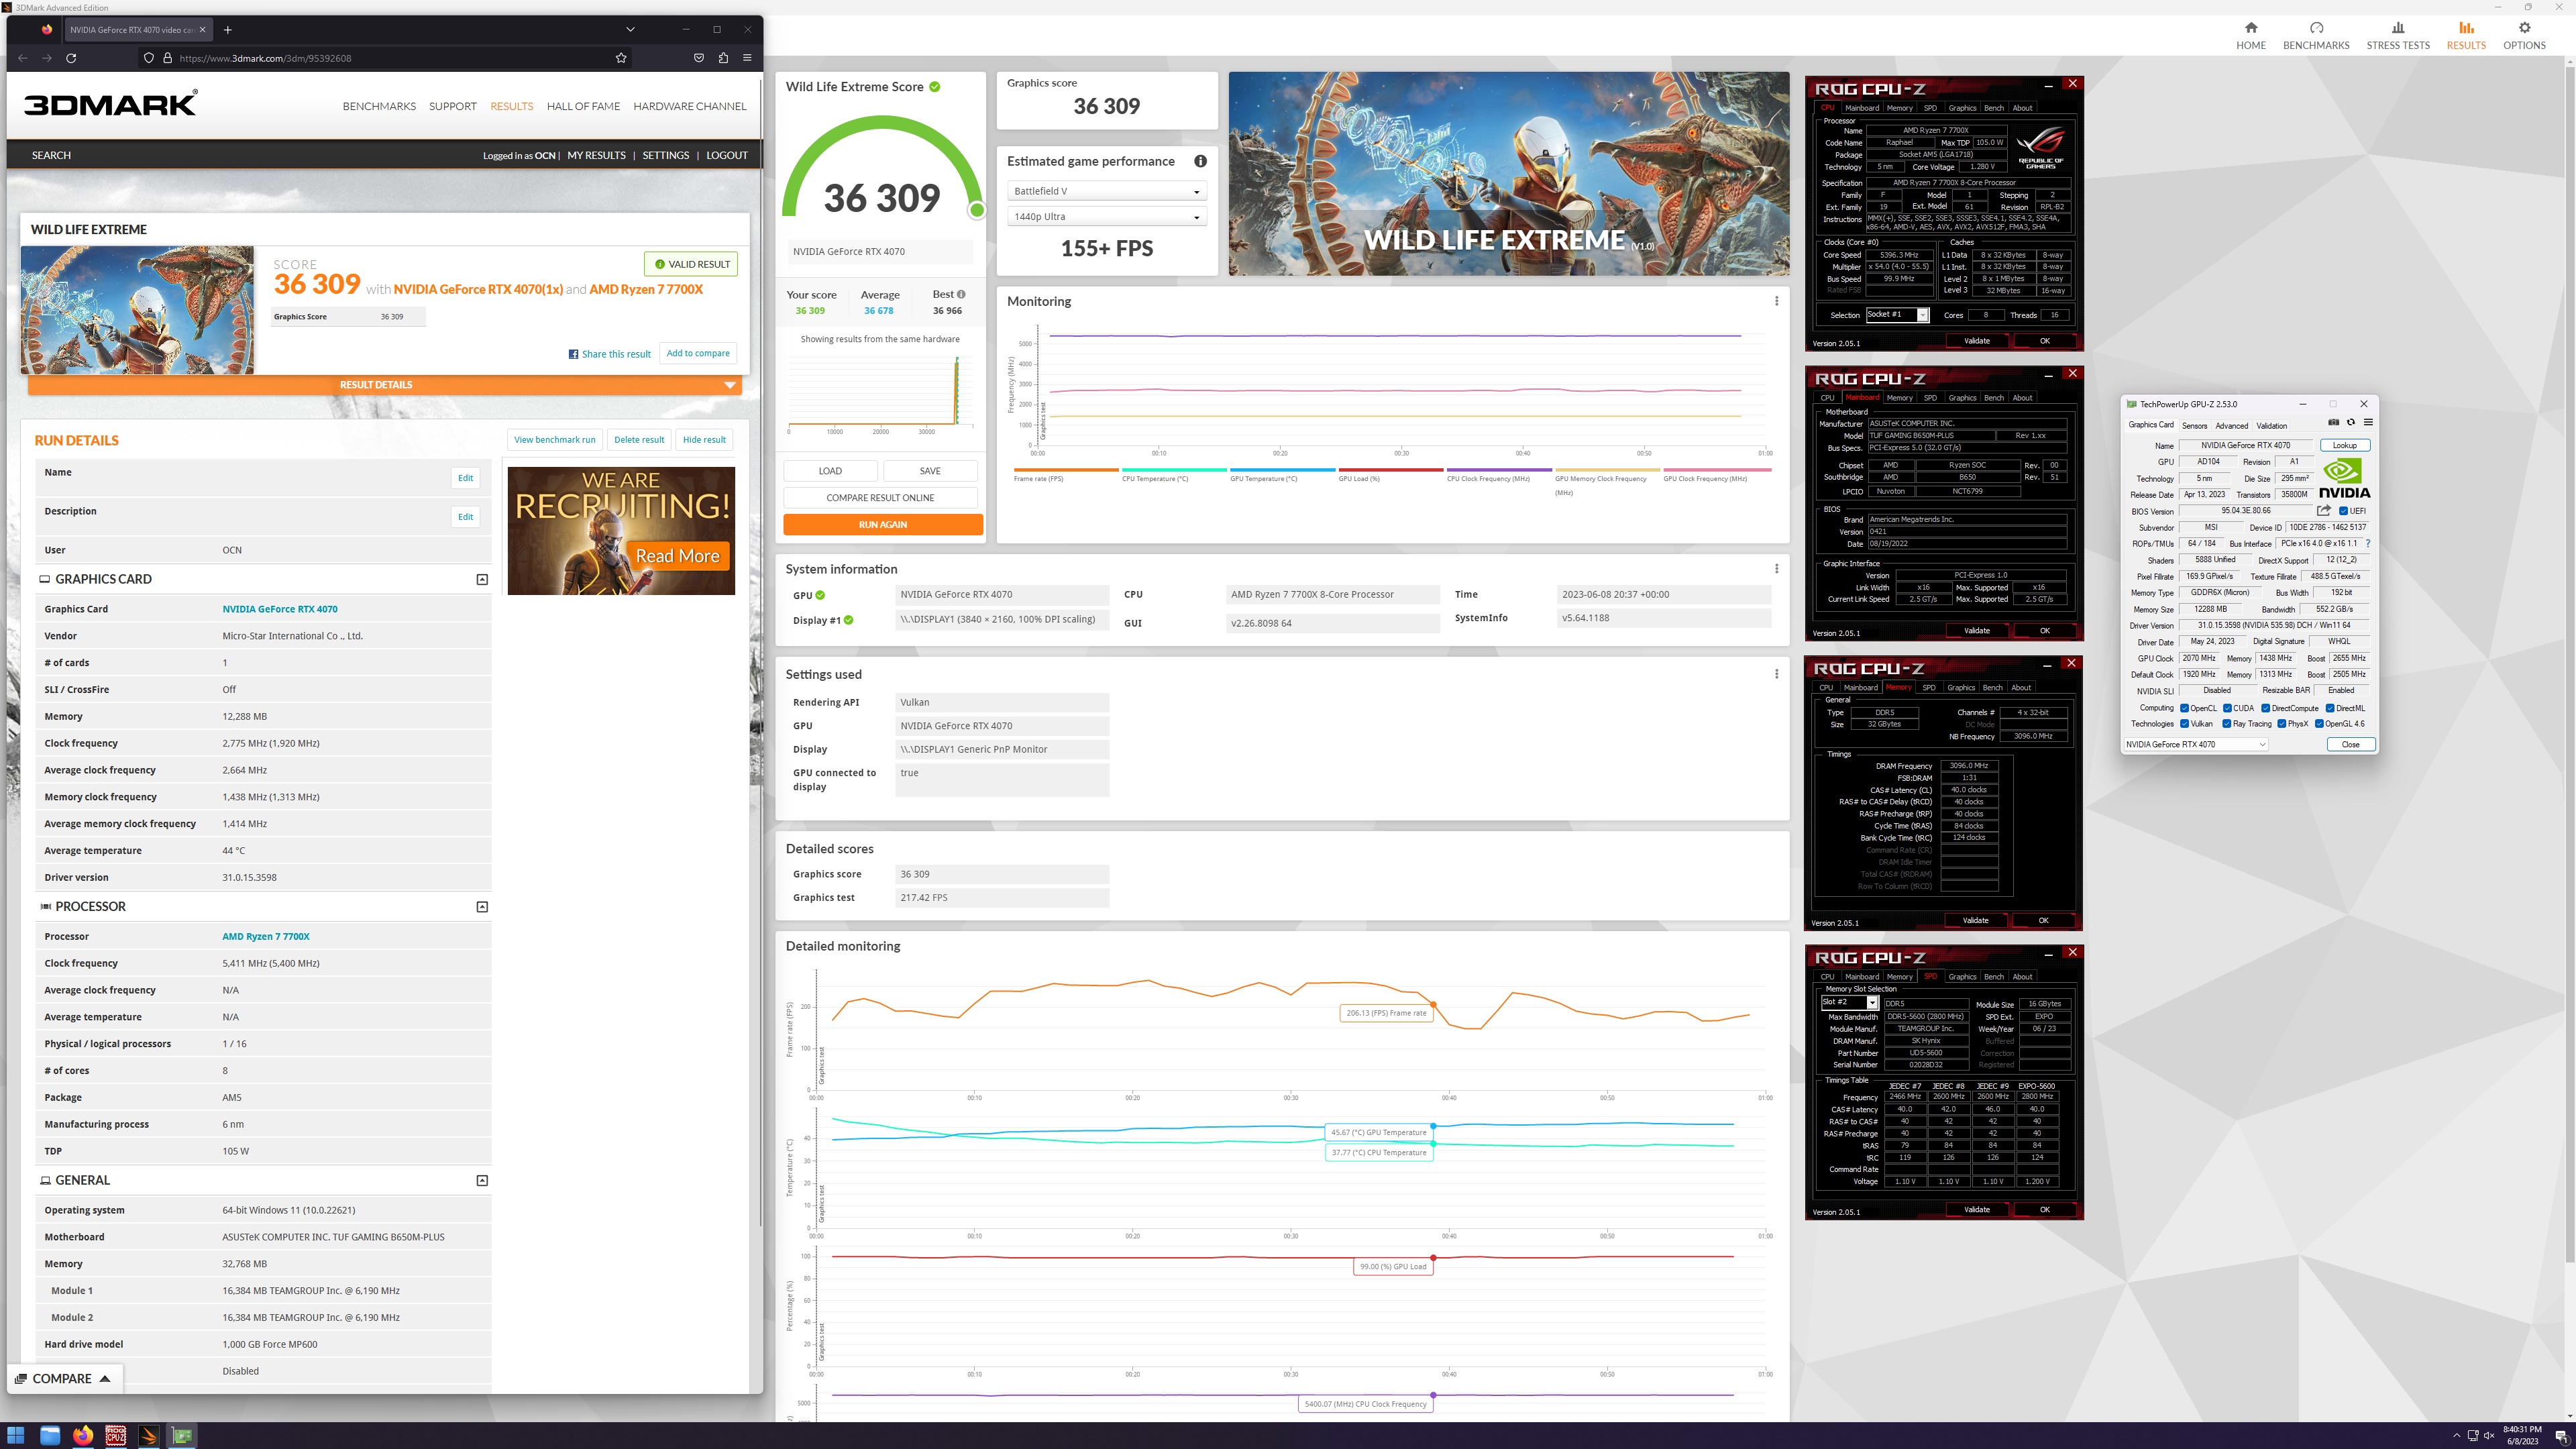Collapse the General section

click(482, 1181)
